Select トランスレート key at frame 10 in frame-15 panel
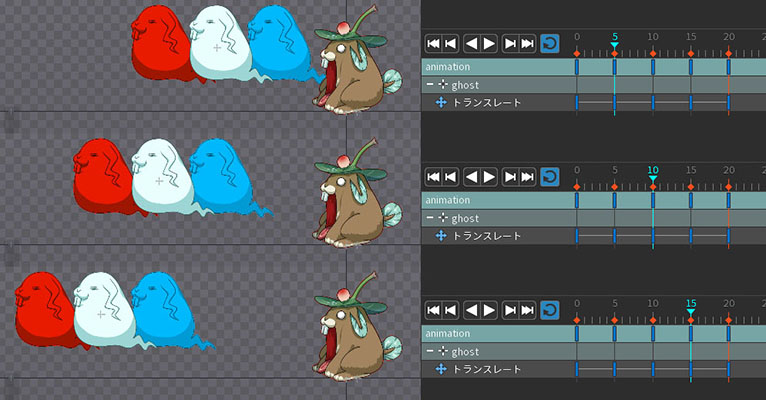 tap(653, 369)
